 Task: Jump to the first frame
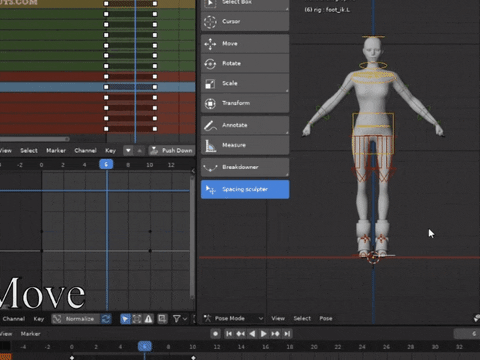[x=229, y=334]
